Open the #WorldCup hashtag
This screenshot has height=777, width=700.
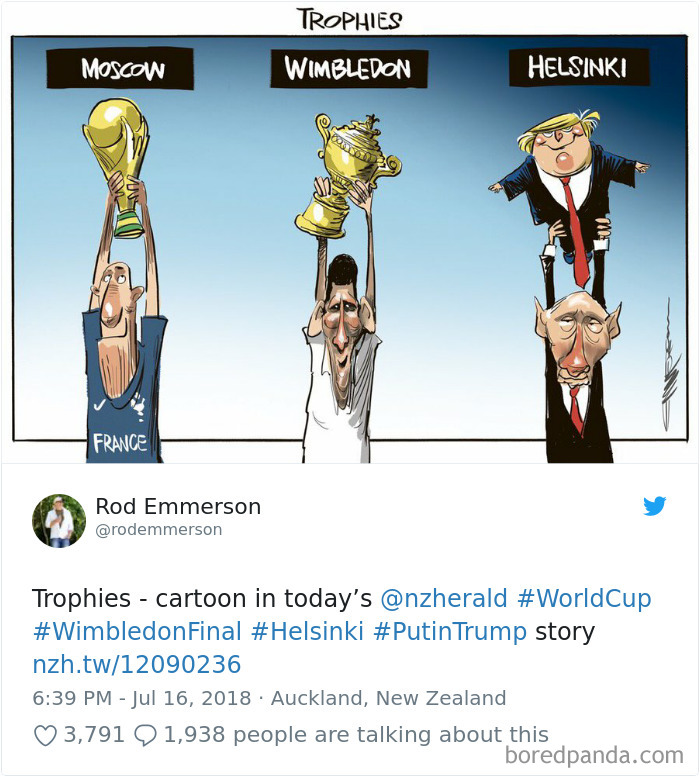click(x=584, y=598)
